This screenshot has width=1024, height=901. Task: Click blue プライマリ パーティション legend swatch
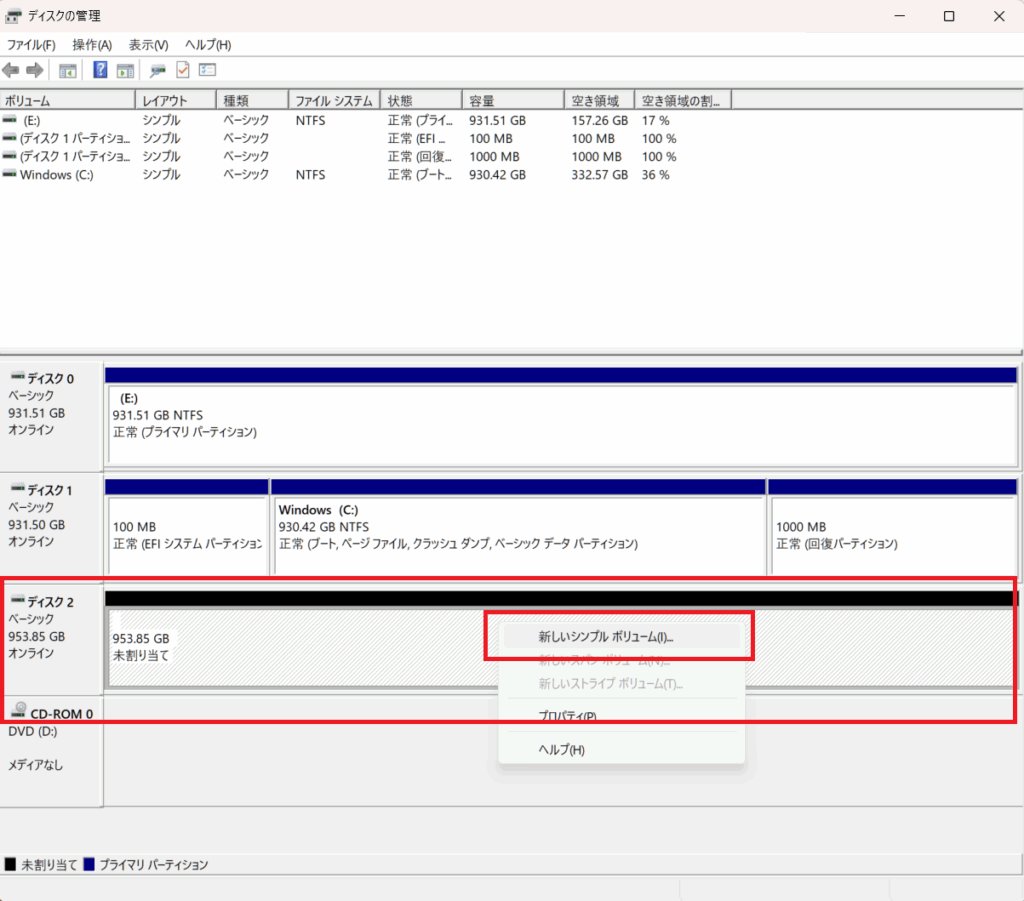coord(89,864)
